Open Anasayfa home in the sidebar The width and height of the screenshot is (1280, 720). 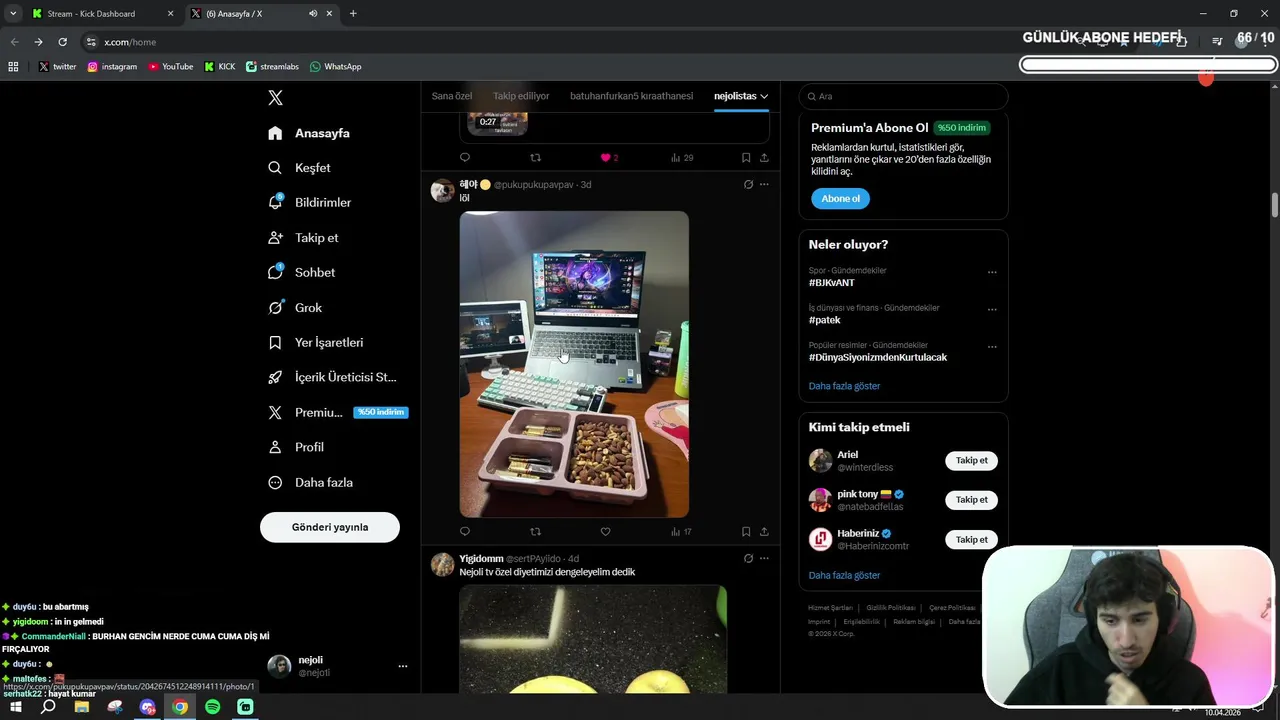click(309, 133)
